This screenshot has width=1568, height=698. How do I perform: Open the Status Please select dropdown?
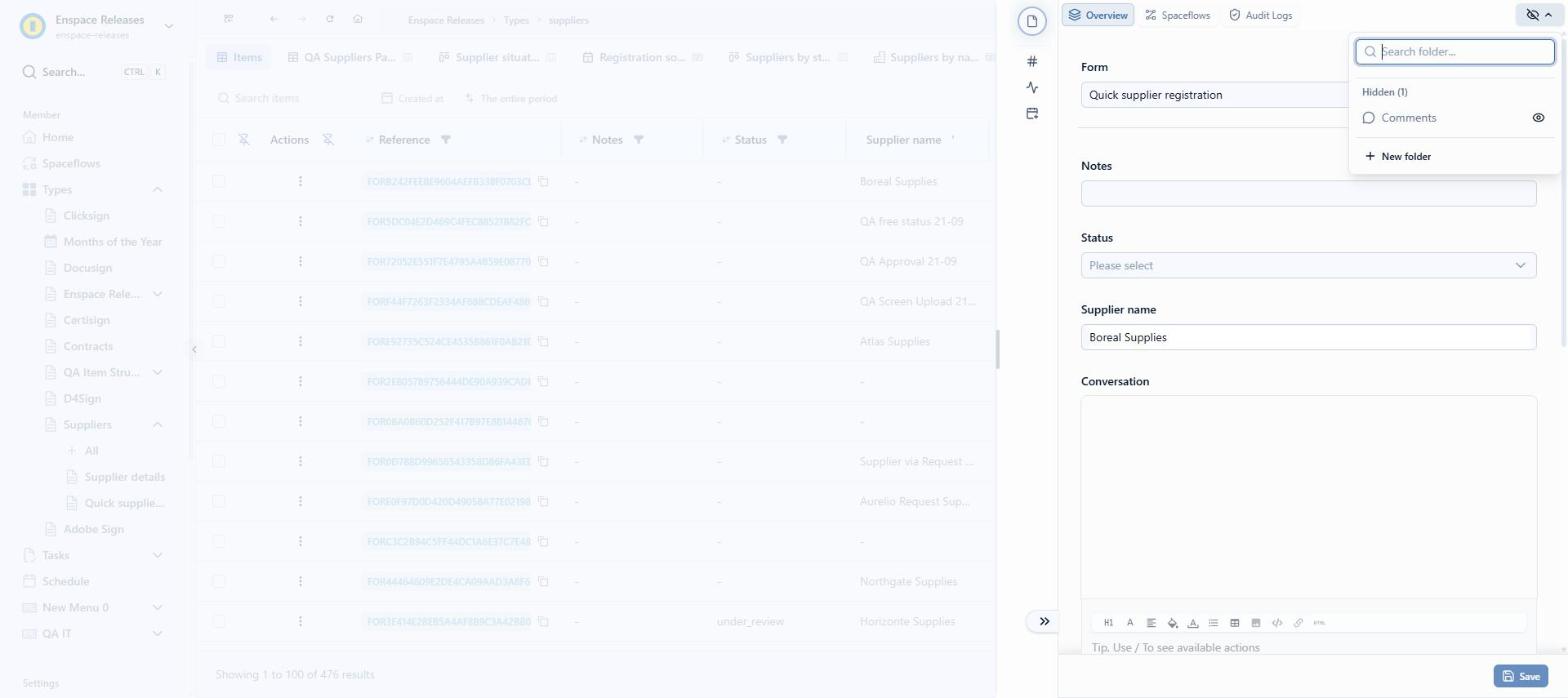(1308, 265)
